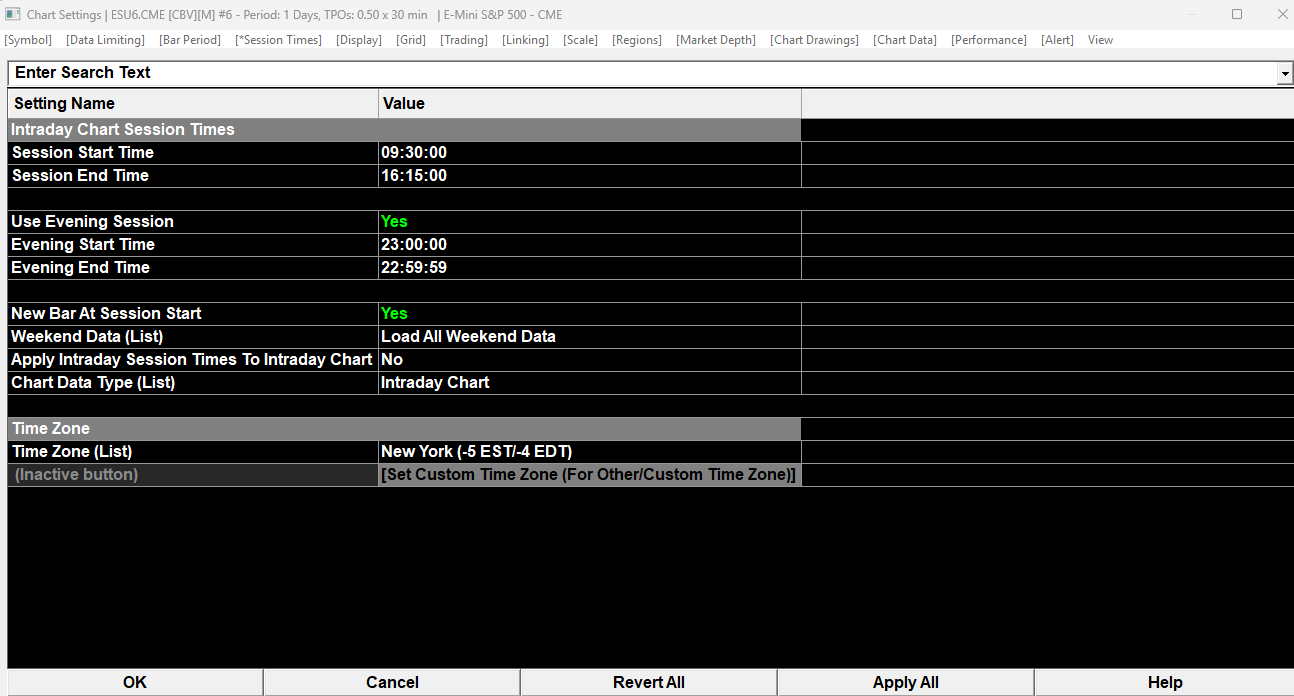Toggle New Bar At Session Start value
The width and height of the screenshot is (1294, 696).
(x=590, y=314)
